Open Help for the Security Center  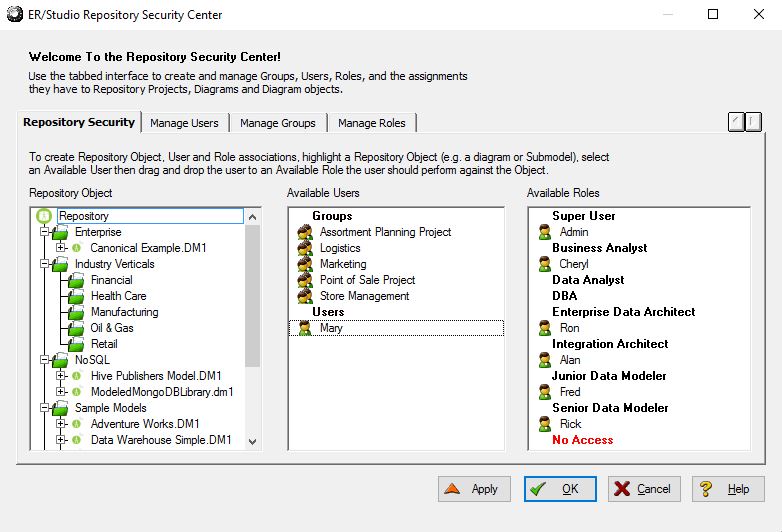[x=728, y=489]
